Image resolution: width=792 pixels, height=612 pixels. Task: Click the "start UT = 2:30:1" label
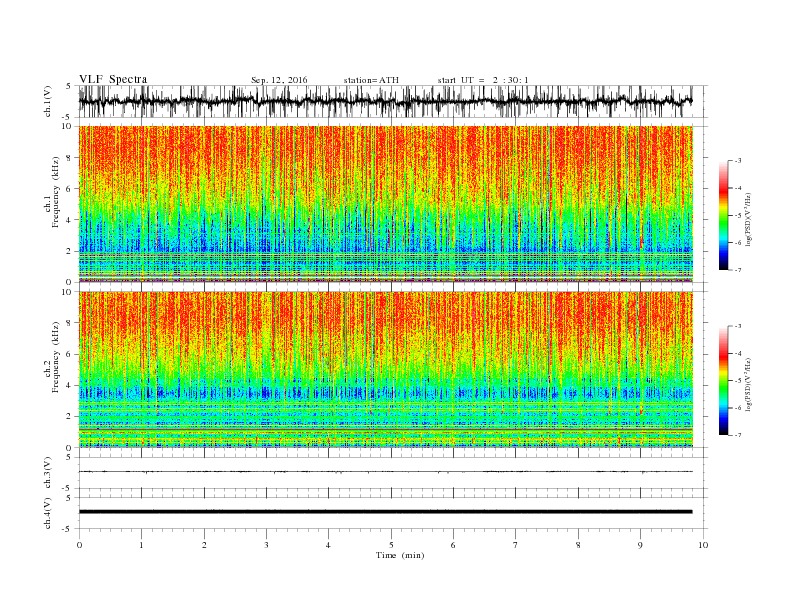[483, 80]
